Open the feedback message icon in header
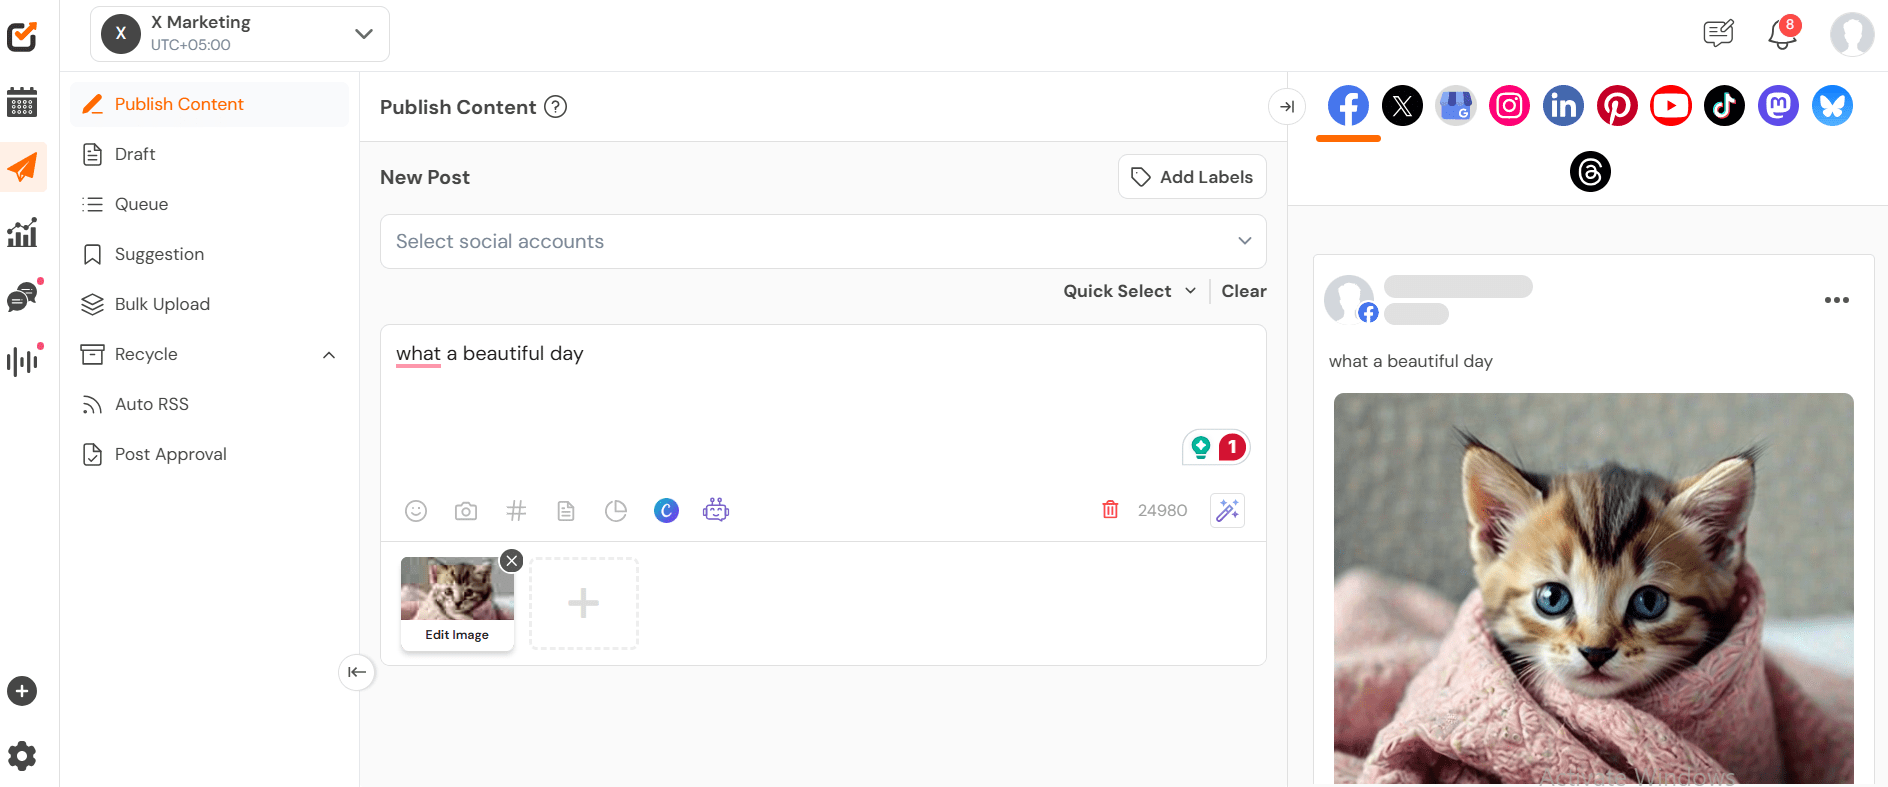1888x787 pixels. click(x=1718, y=34)
